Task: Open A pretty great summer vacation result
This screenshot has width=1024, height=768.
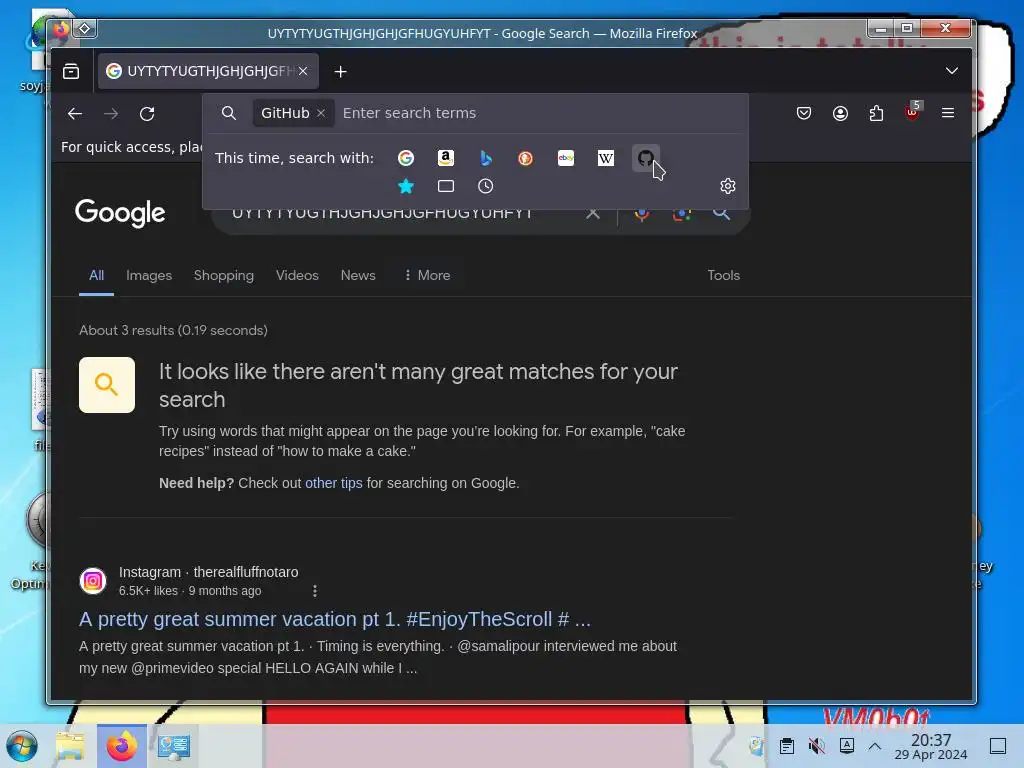Action: pyautogui.click(x=335, y=619)
